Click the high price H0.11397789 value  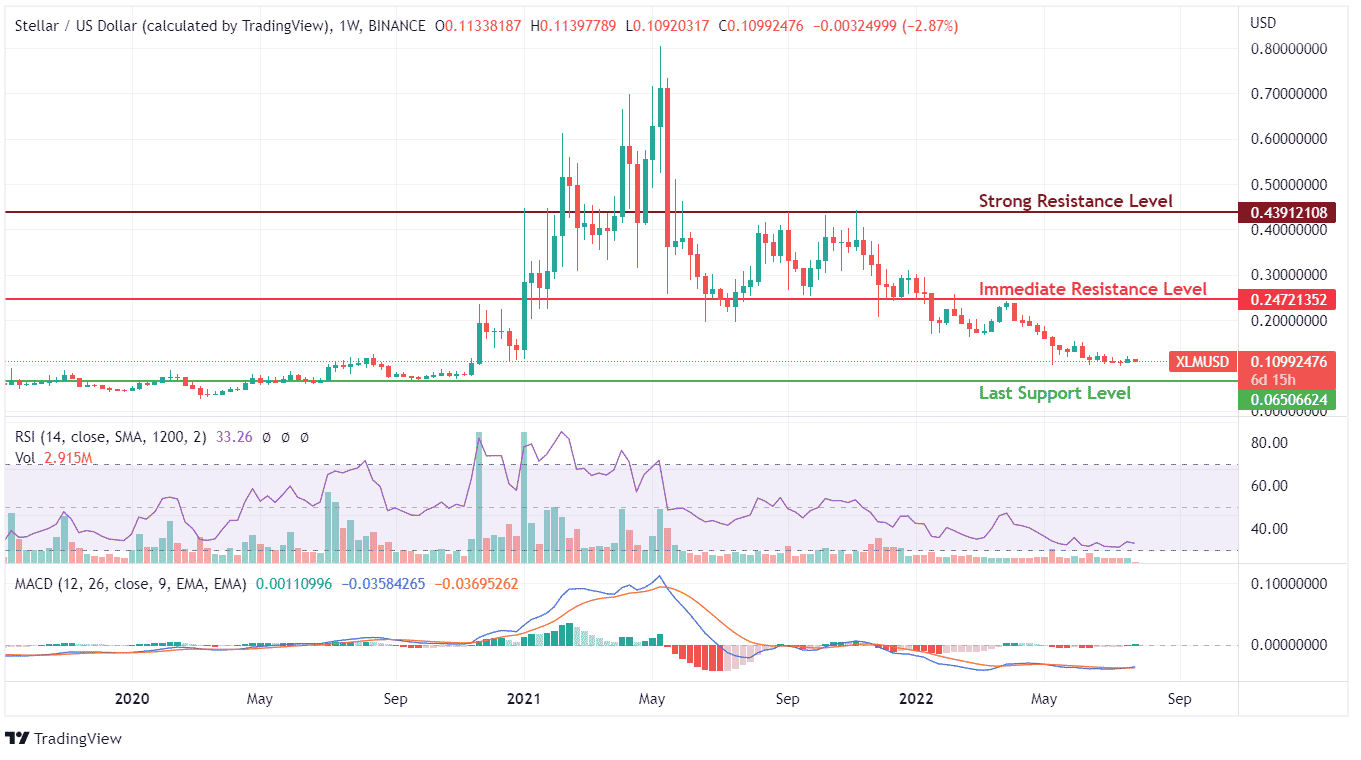[573, 26]
